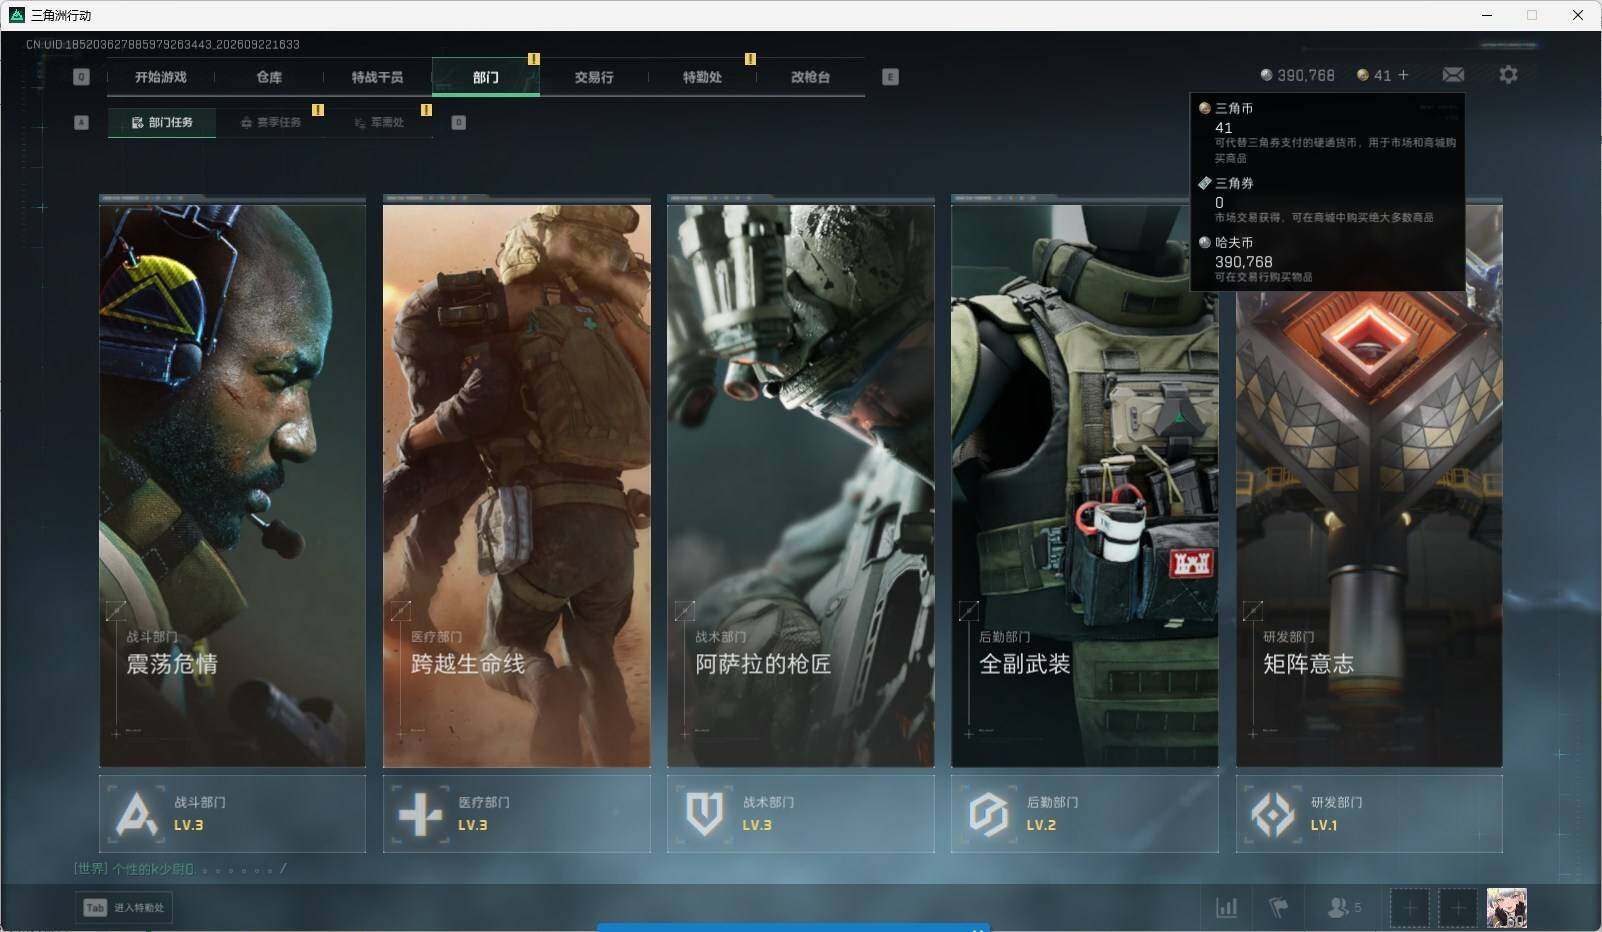This screenshot has height=932, width=1602.
Task: Open the 改枪台 tab
Action: (x=810, y=77)
